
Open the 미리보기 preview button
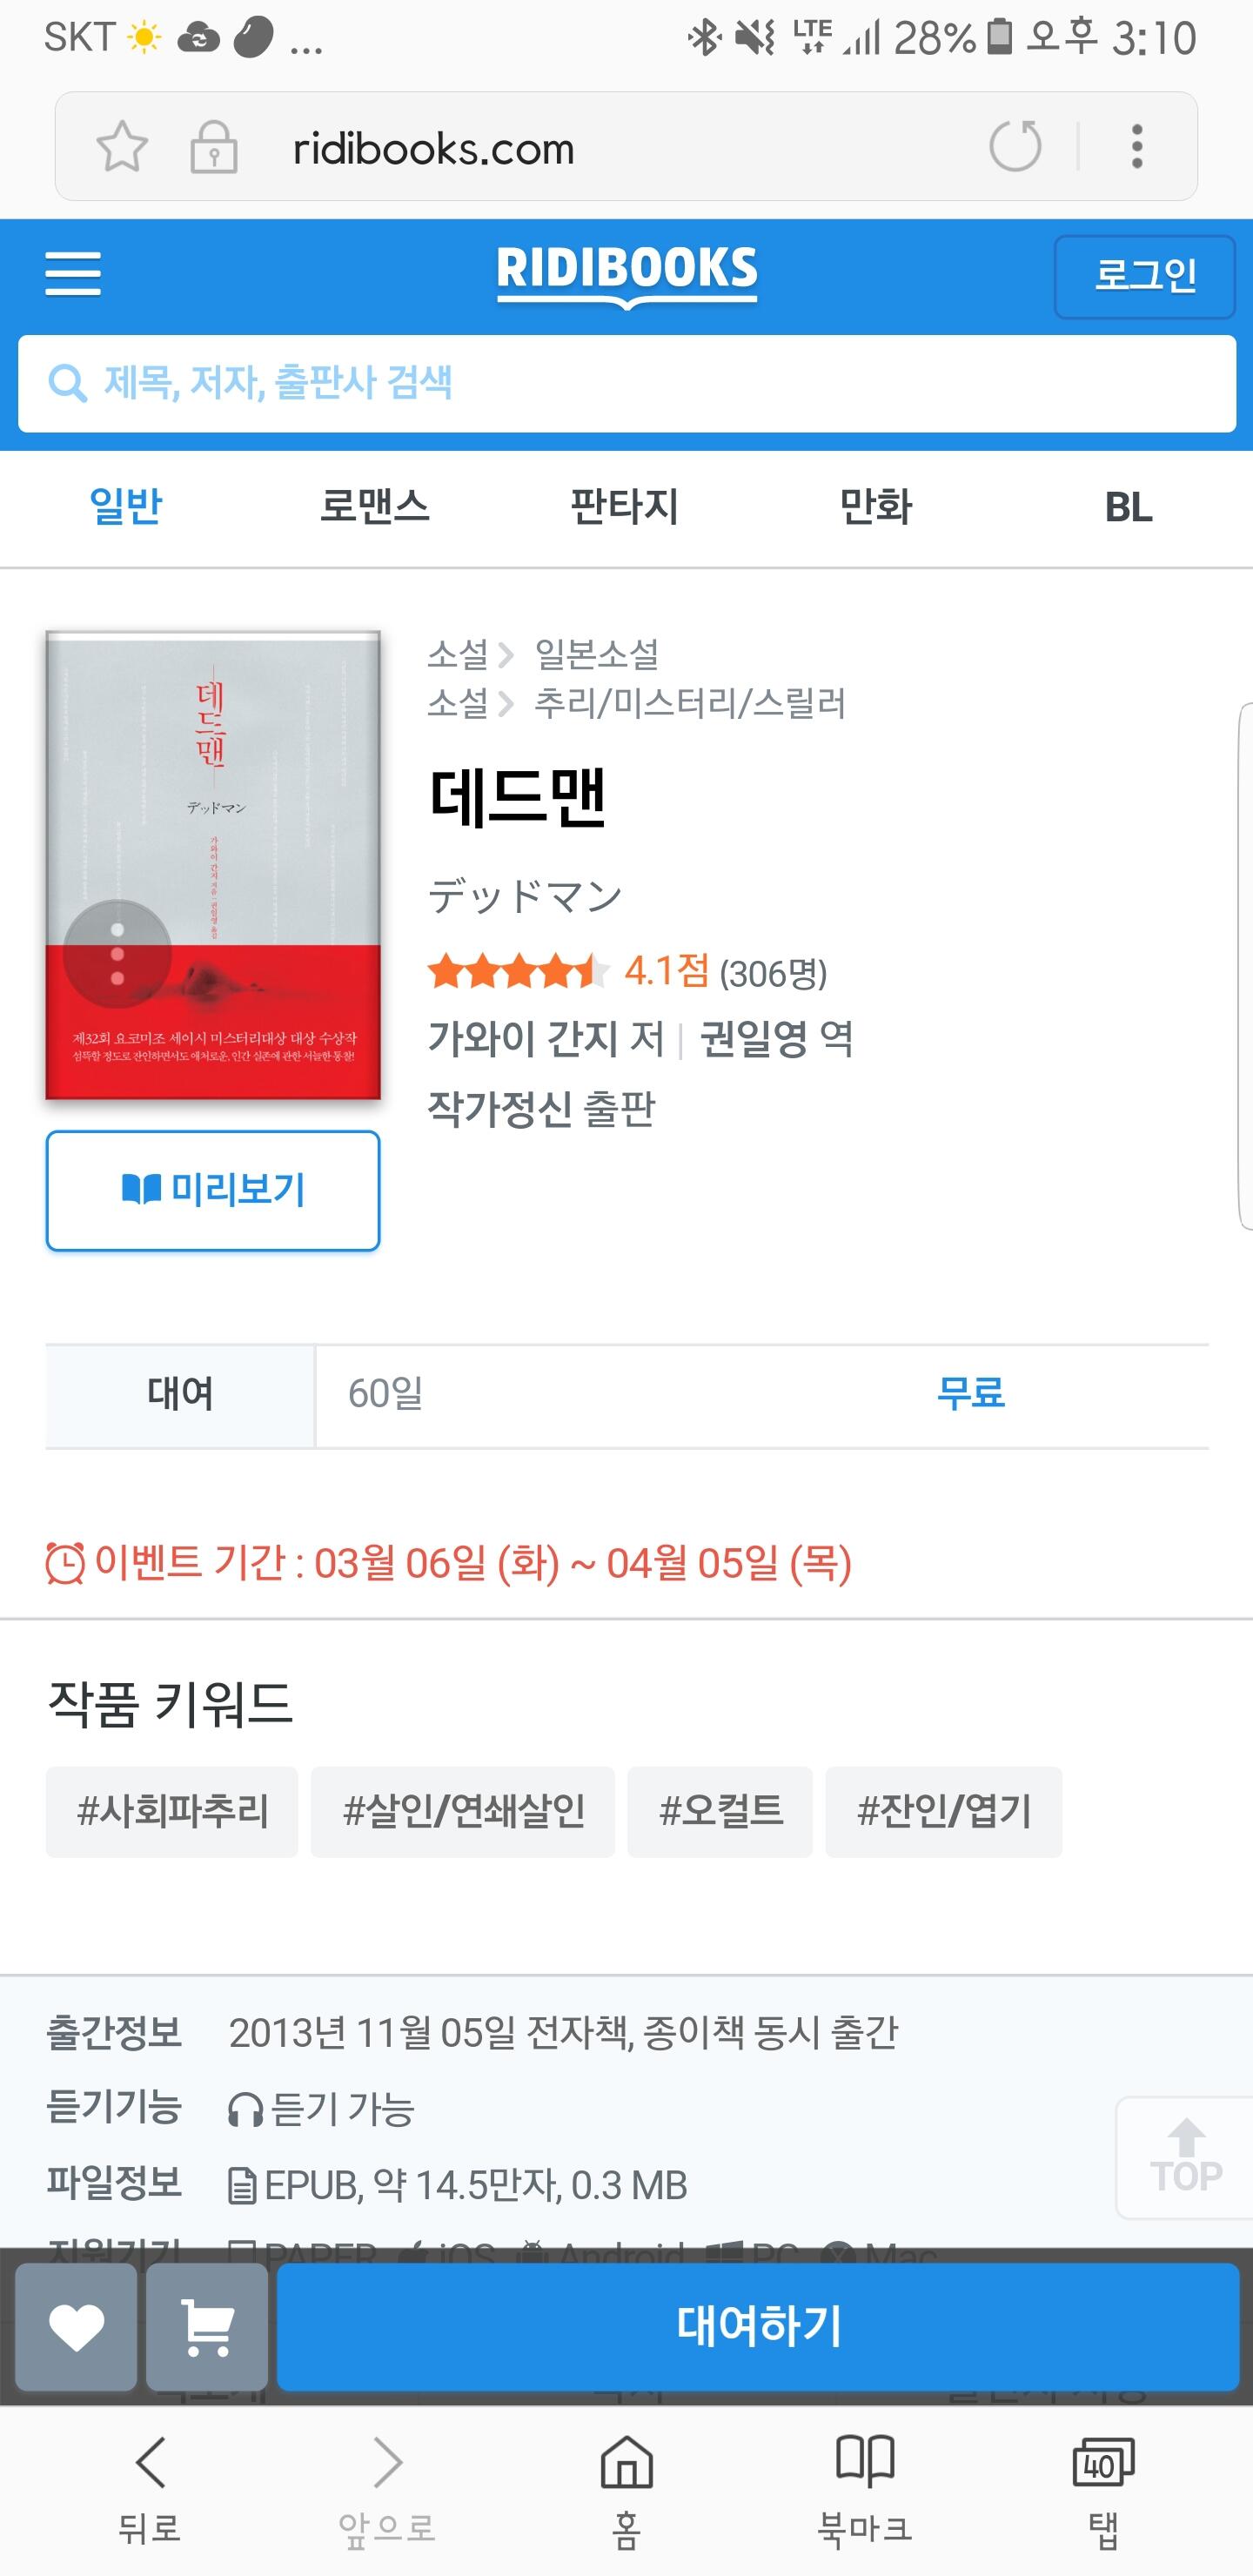click(x=213, y=1190)
